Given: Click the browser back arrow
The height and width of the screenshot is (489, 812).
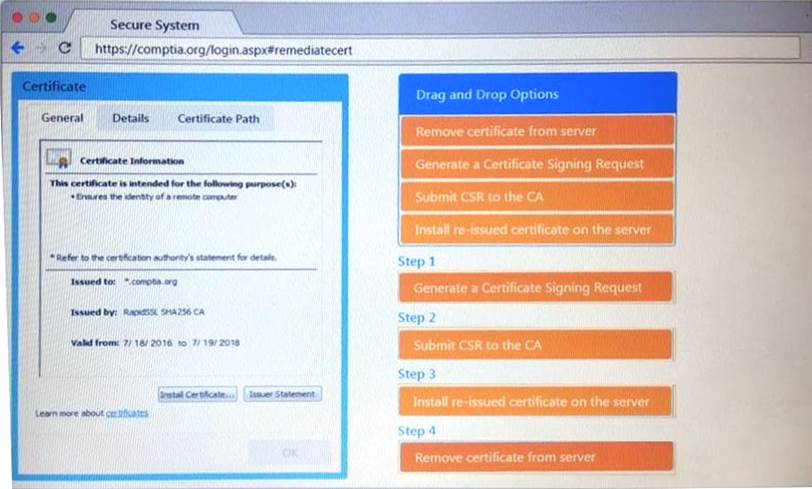Looking at the screenshot, I should click(17, 48).
